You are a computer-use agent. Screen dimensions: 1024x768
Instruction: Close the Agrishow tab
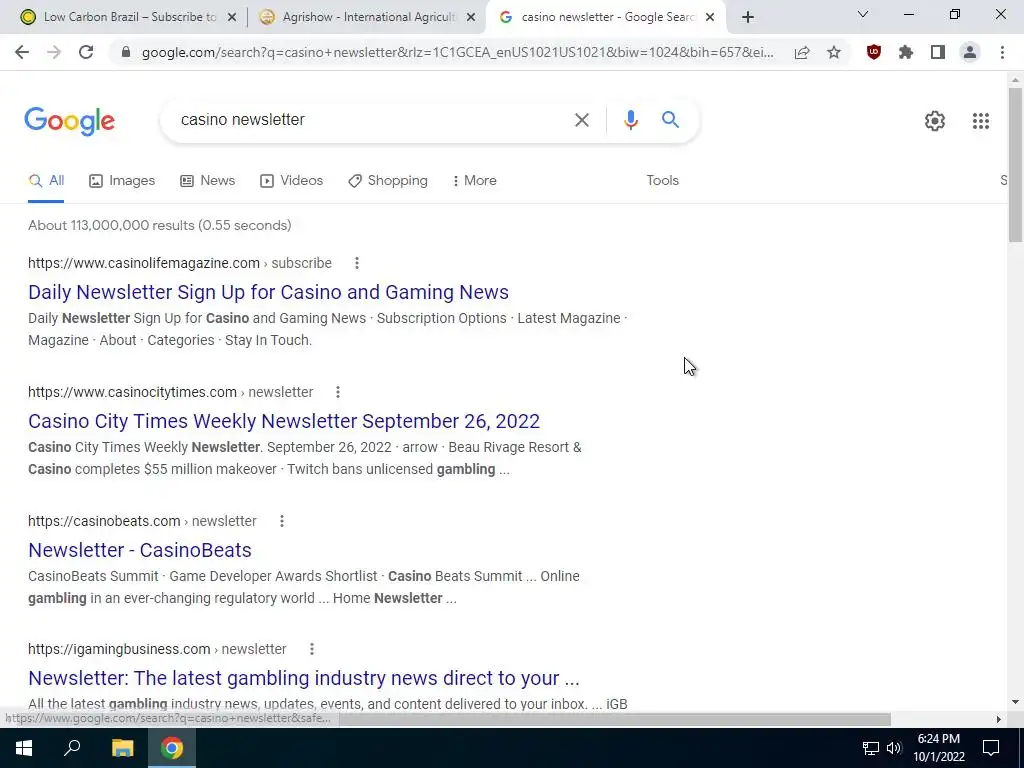click(x=471, y=17)
